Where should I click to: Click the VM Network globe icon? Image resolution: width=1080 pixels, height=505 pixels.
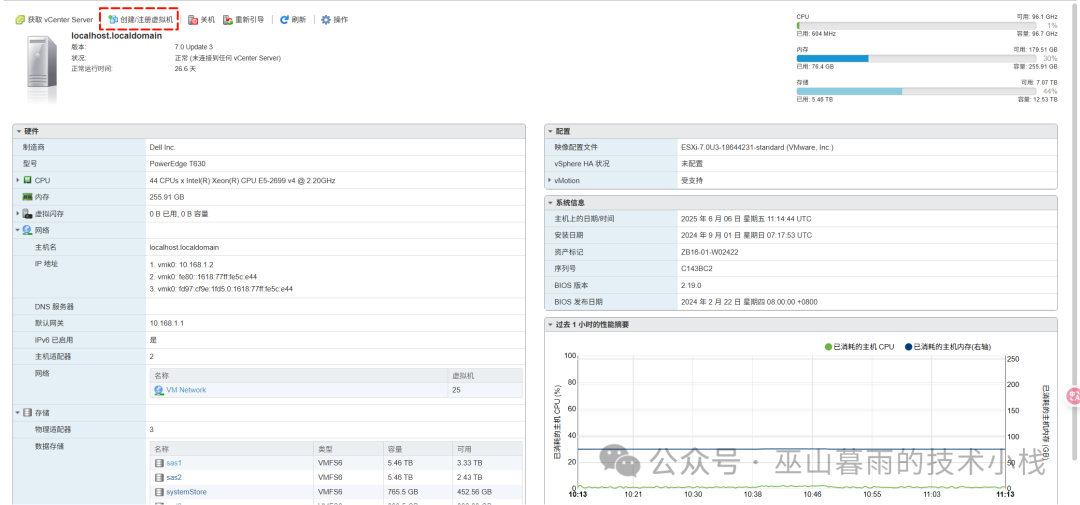(159, 390)
